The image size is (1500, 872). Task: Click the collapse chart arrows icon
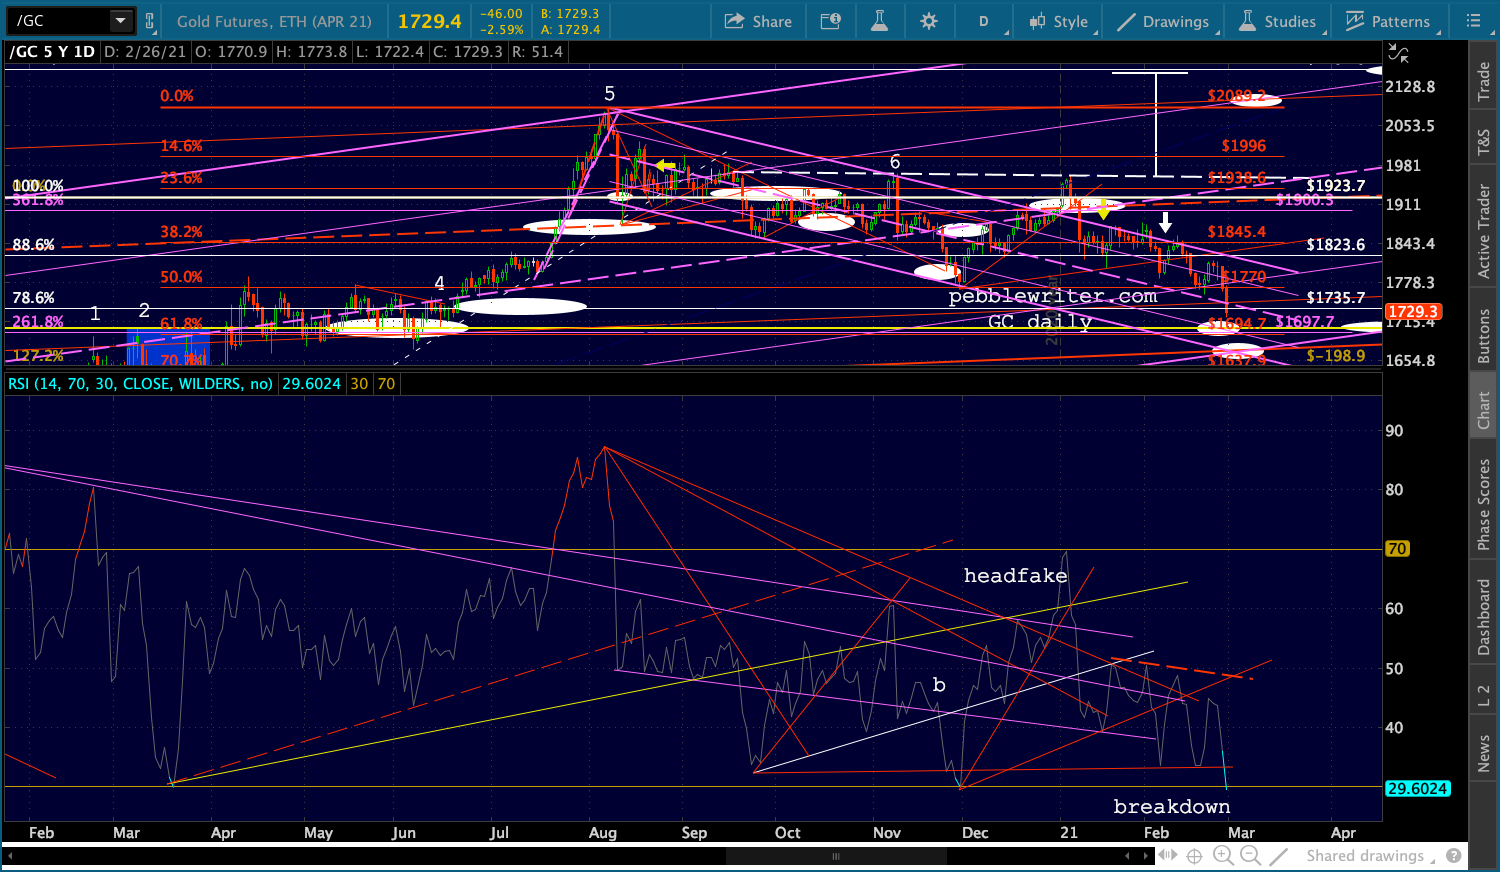[x=1398, y=53]
